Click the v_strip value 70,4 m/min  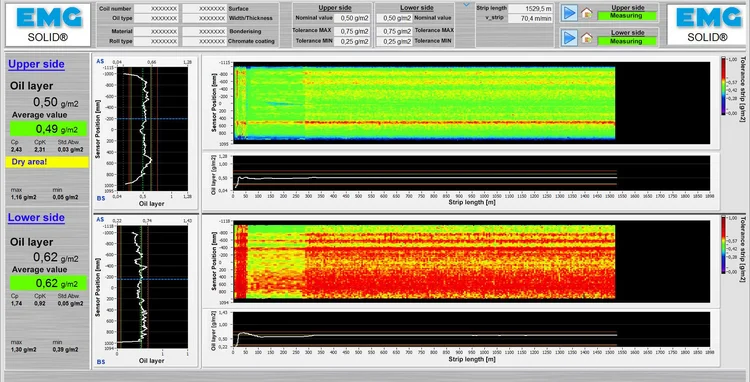pyautogui.click(x=530, y=19)
